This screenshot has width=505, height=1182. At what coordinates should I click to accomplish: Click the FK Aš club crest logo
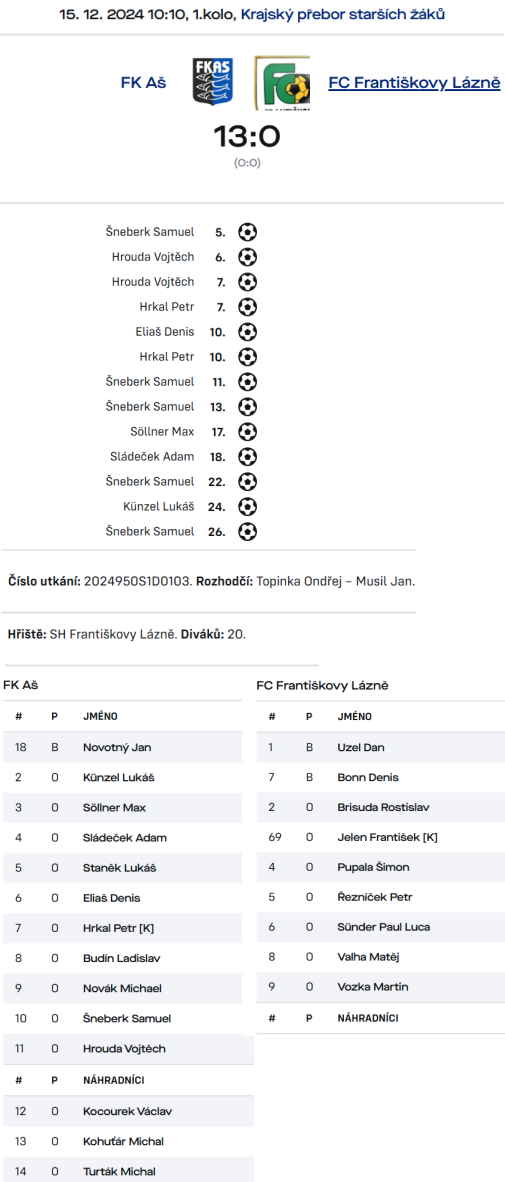[213, 82]
